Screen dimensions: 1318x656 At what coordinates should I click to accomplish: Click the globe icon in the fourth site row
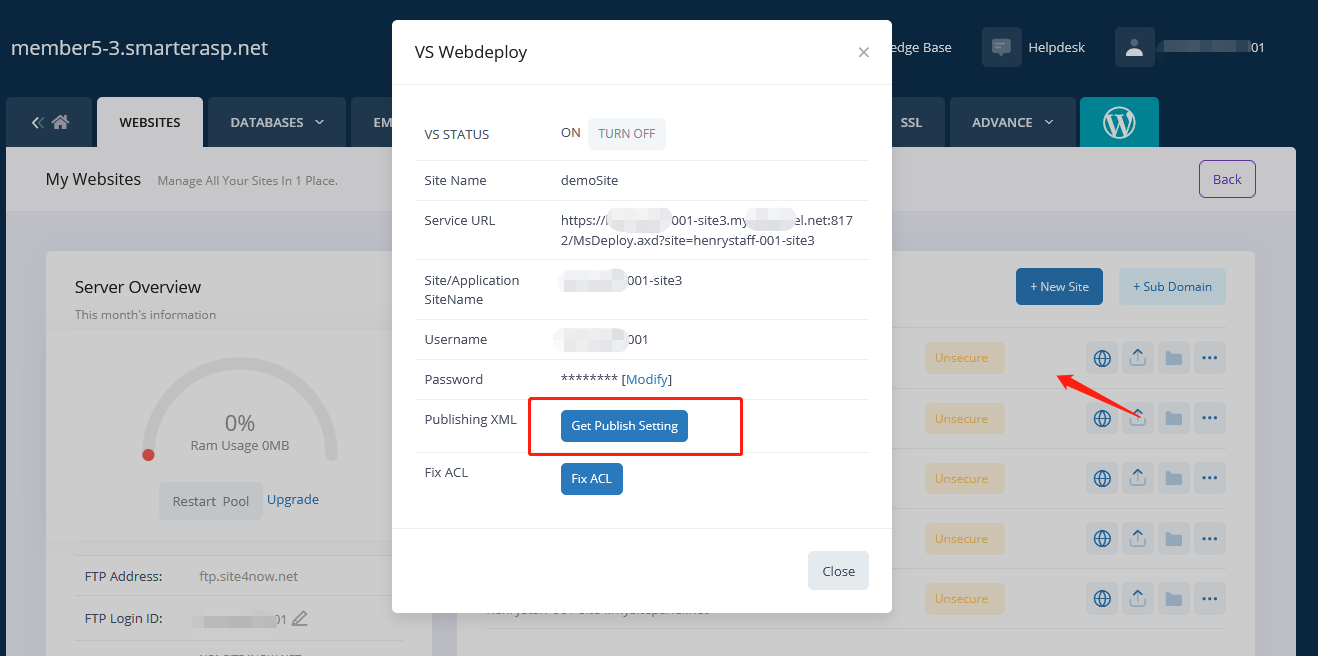pos(1102,538)
